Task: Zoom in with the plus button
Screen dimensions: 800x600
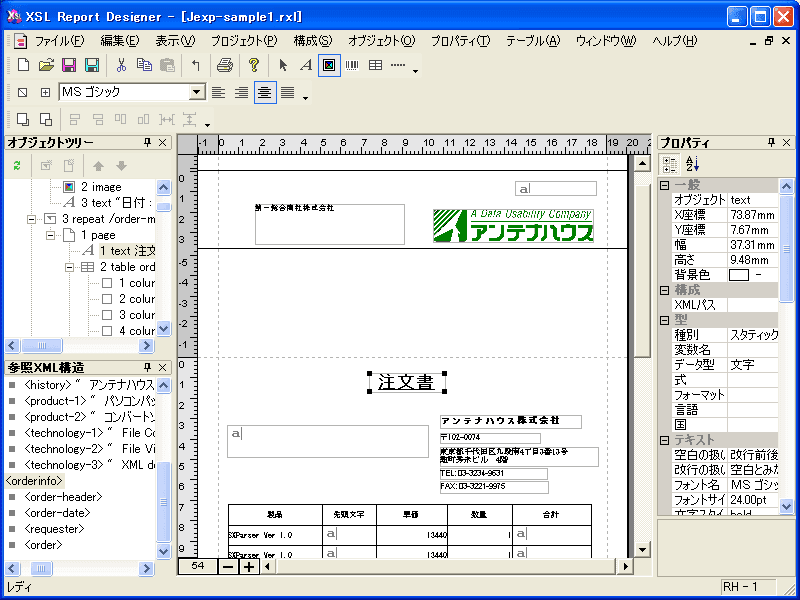Action: pyautogui.click(x=249, y=566)
